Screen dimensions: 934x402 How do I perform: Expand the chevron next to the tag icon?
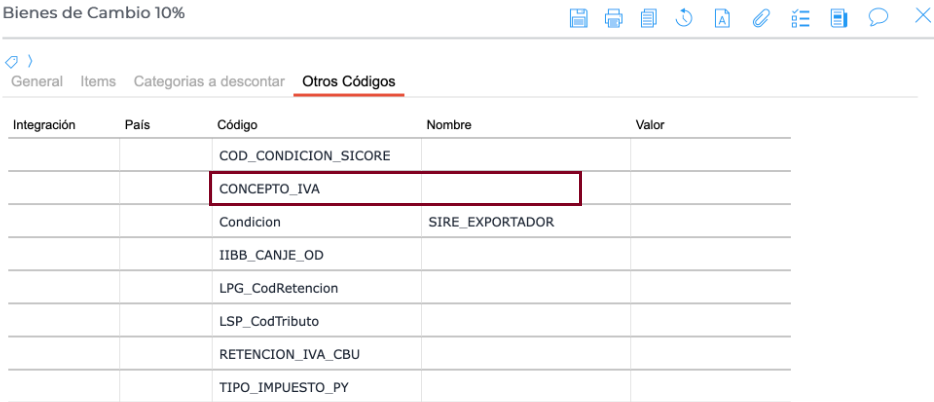click(x=30, y=61)
